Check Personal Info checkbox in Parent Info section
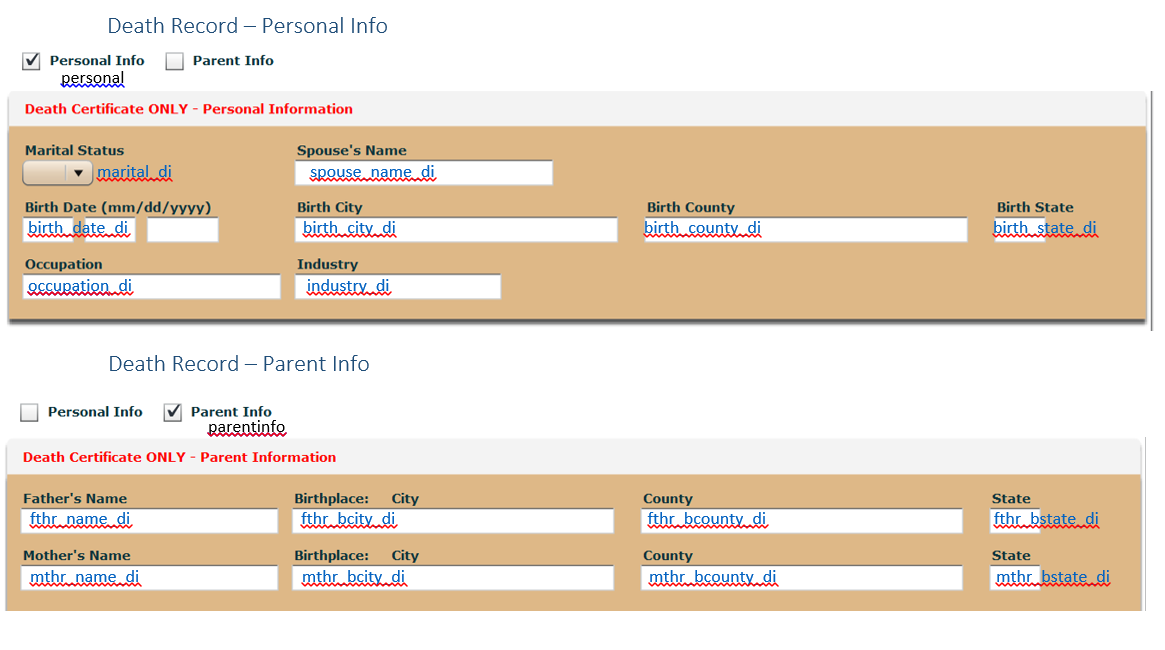Viewport: 1165px width, 650px height. tap(30, 412)
